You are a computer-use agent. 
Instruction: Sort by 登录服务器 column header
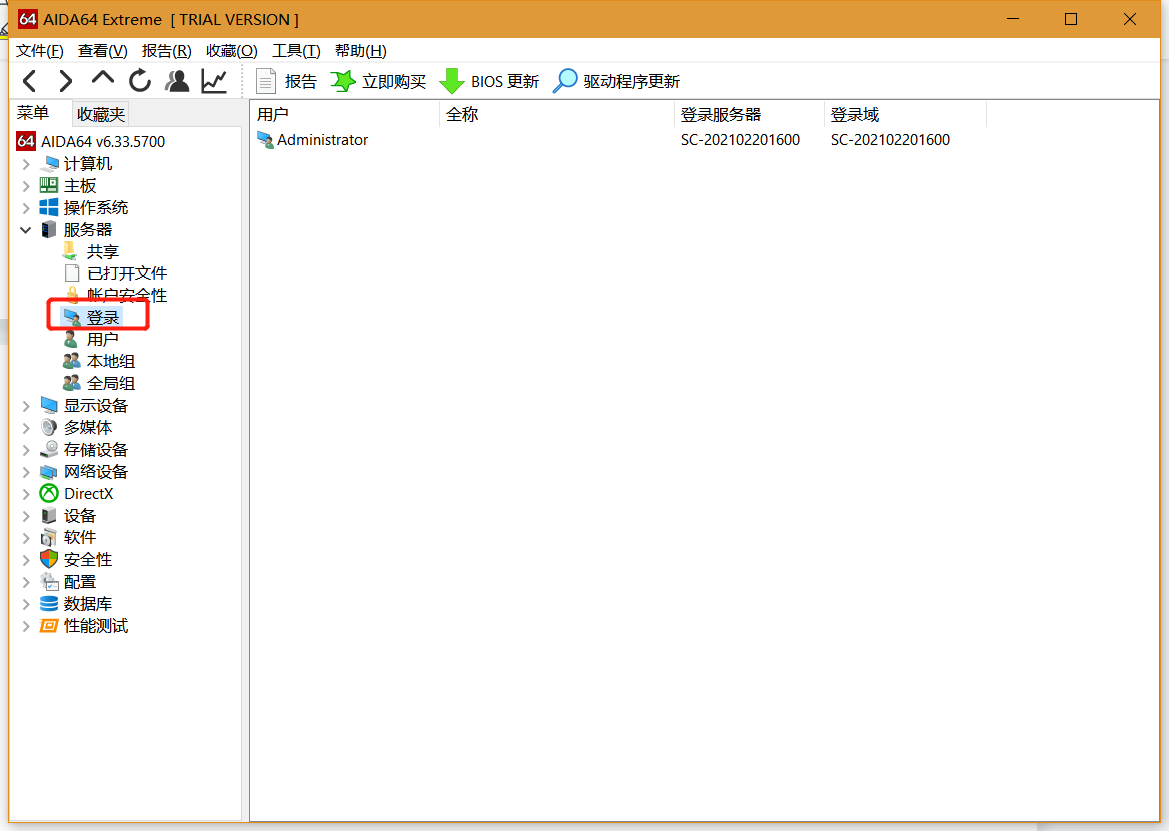(x=720, y=115)
